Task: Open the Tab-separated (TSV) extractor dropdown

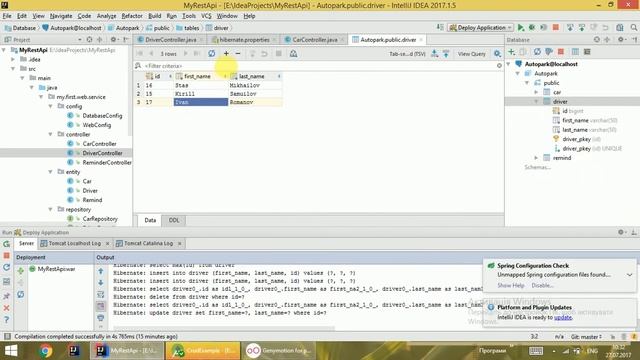Action: tap(407, 54)
